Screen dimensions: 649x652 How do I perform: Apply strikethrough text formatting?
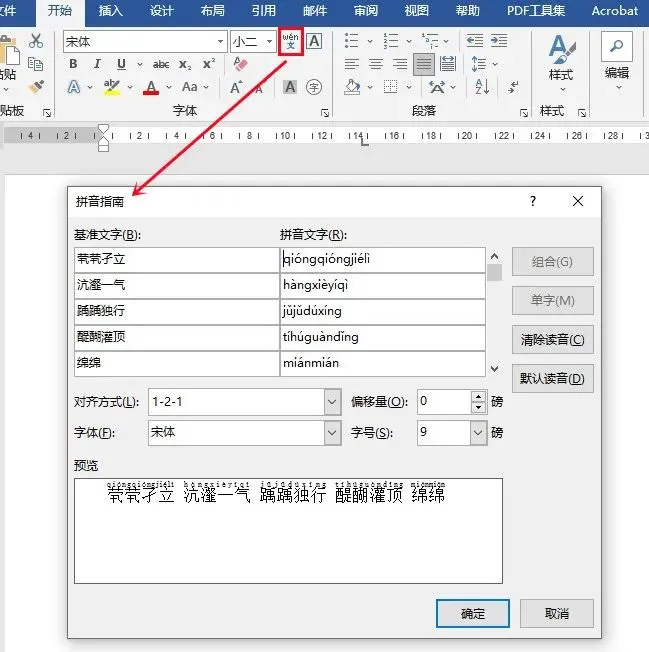(x=163, y=64)
